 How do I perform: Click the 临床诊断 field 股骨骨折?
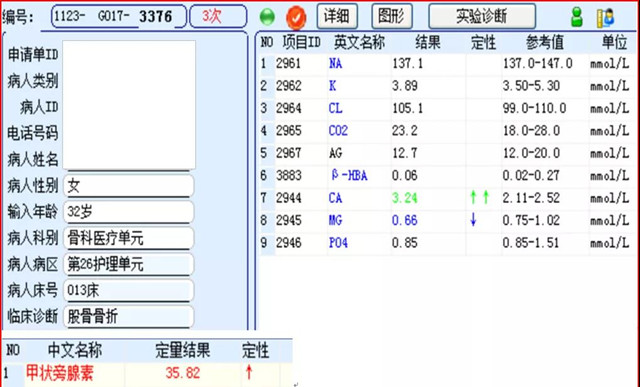(129, 316)
